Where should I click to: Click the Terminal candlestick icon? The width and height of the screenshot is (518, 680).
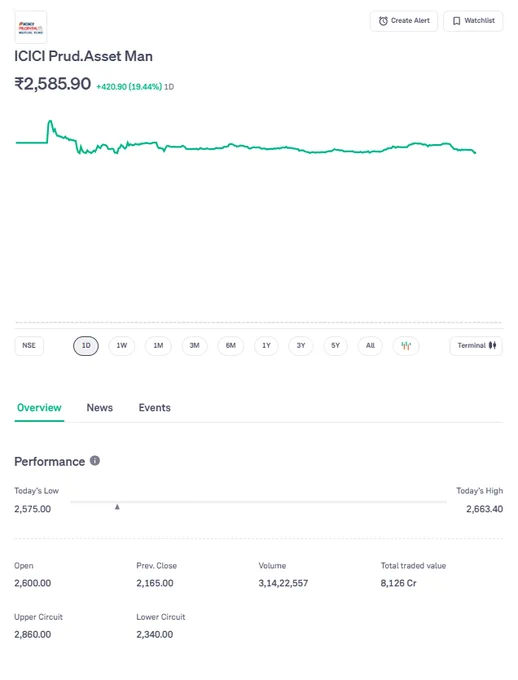pos(492,345)
